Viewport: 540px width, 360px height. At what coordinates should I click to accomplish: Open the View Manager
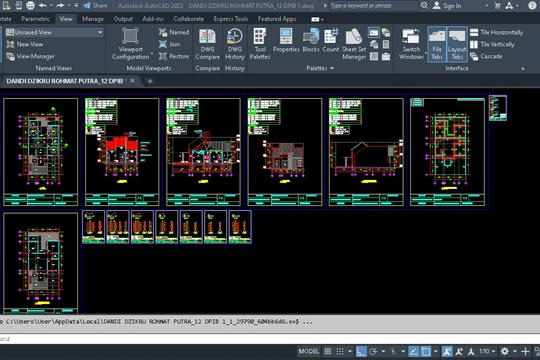click(x=30, y=56)
